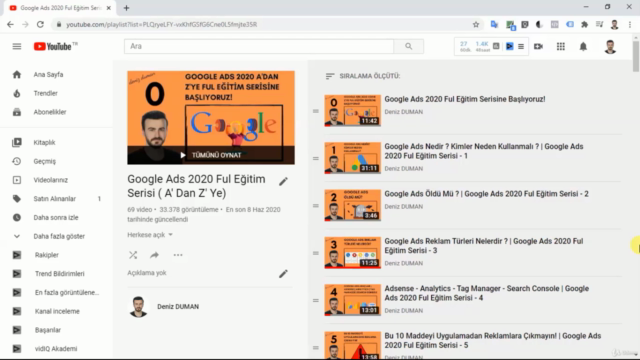This screenshot has width=640, height=360.
Task: Click the vidIQ list view icon
Action: click(521, 47)
